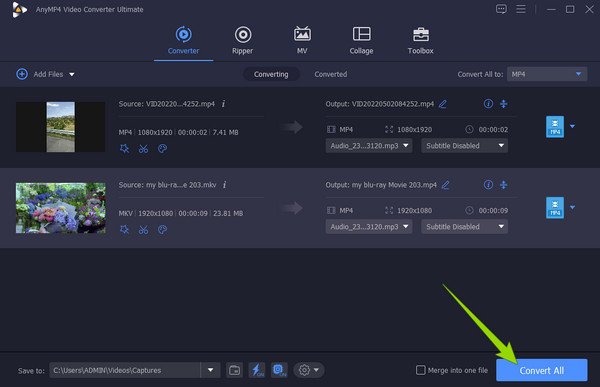Click the "Output: my blu-ray Movie 203.mp4" name
Viewport: 600px width, 387px height.
[x=381, y=185]
